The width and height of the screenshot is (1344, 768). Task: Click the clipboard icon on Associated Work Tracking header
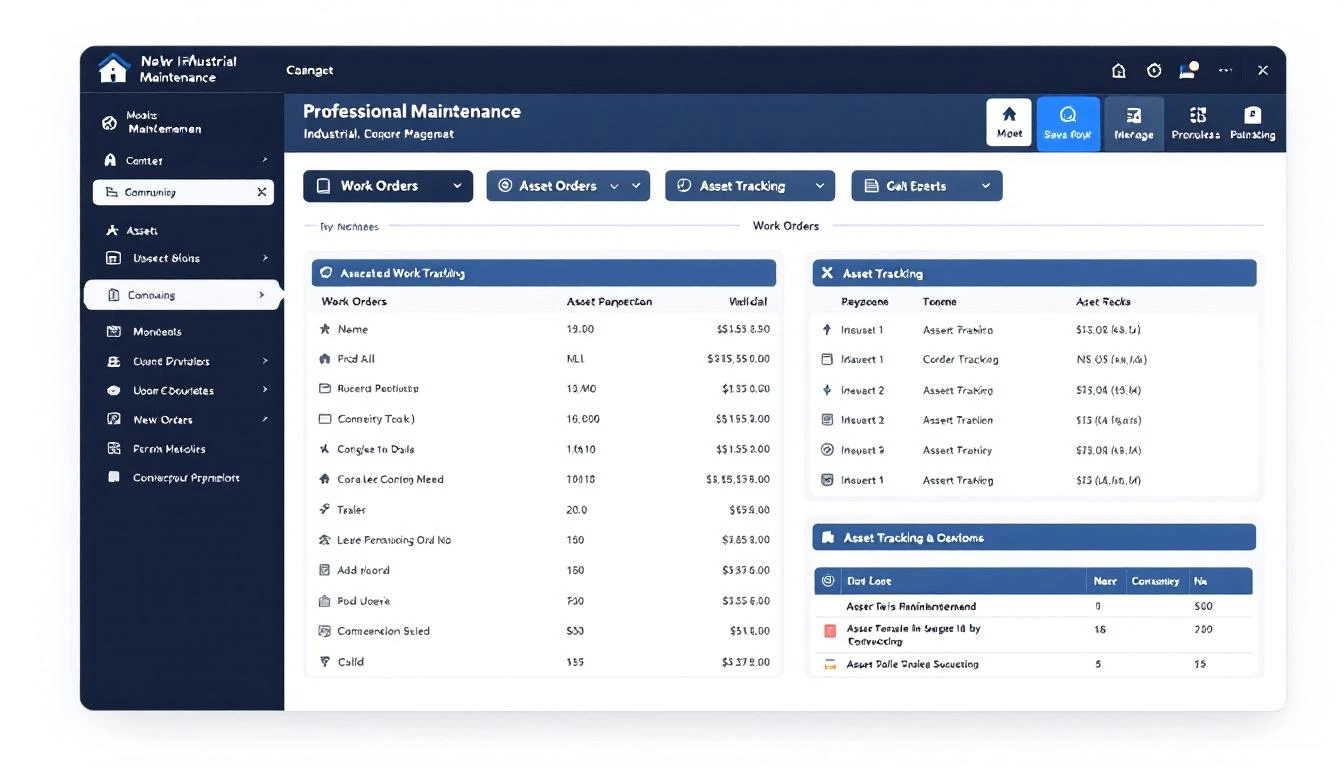click(325, 272)
